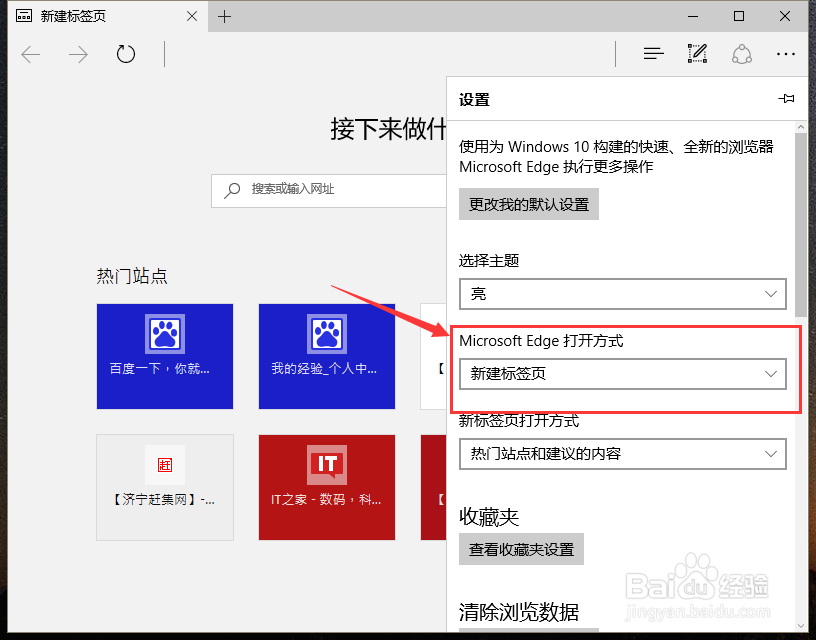Click the 设置 pane title

(474, 99)
